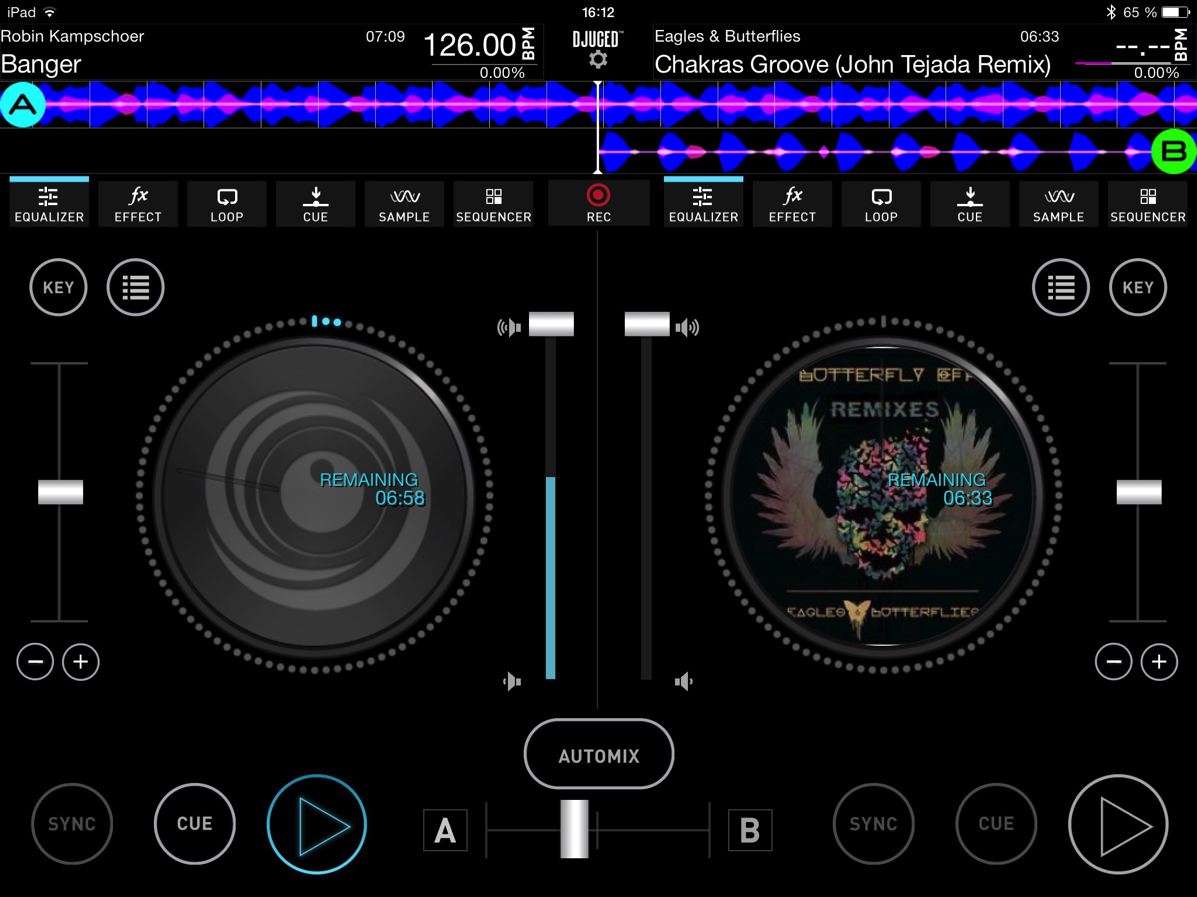The width and height of the screenshot is (1197, 897).
Task: Switch to the deck B LOOP panel
Action: click(x=881, y=203)
